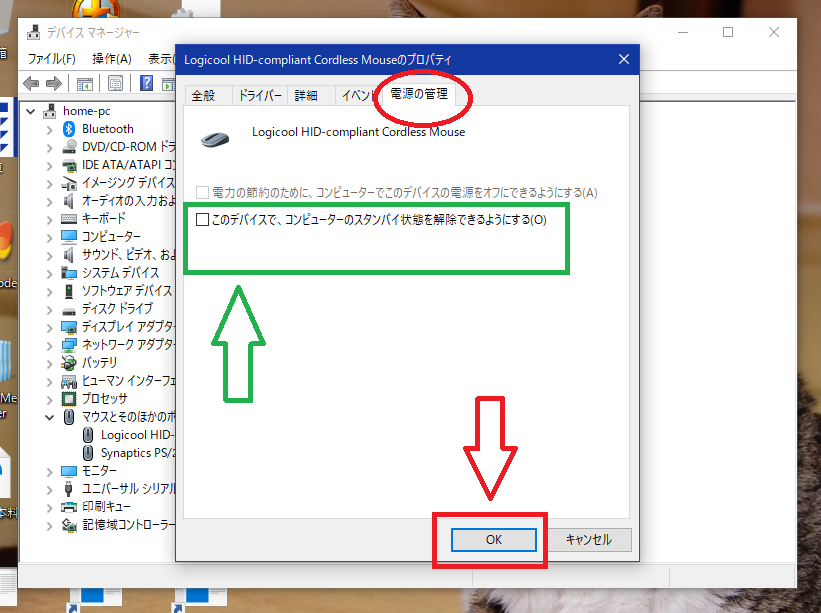Collapse the home-pc root node
This screenshot has width=821, height=613.
(30, 111)
